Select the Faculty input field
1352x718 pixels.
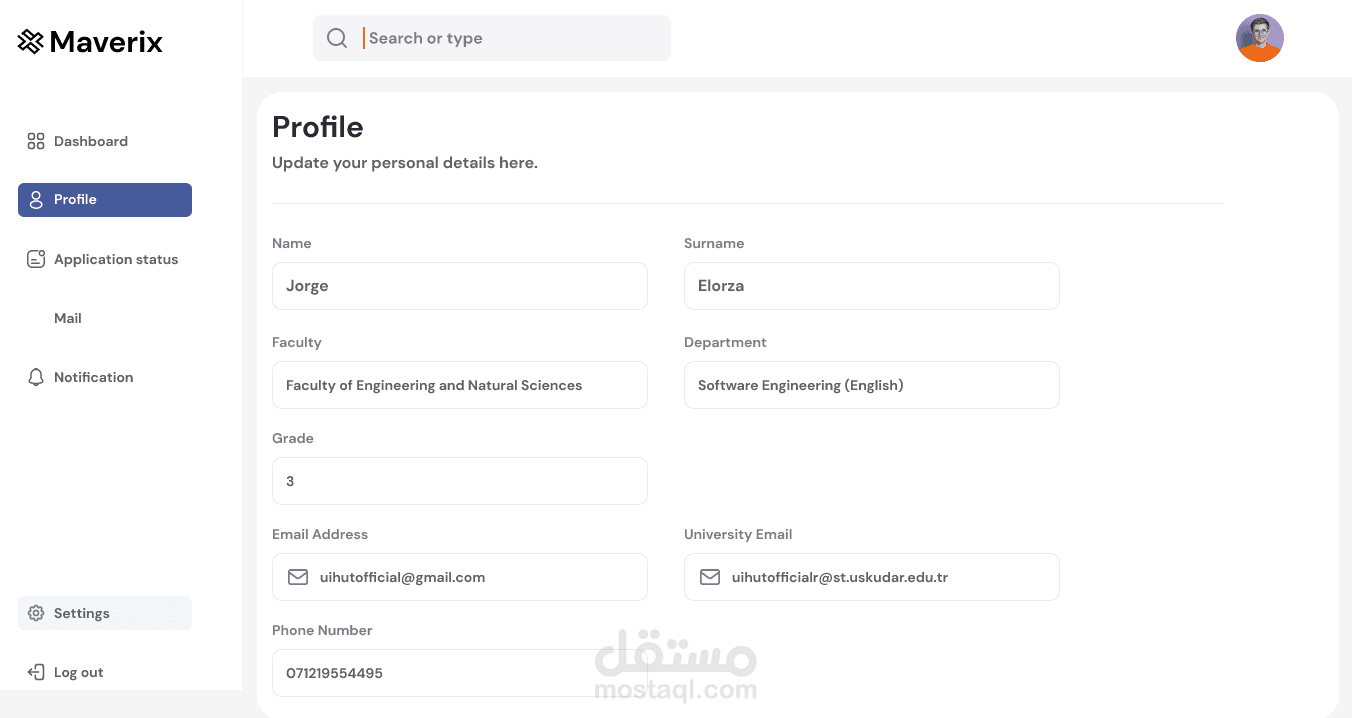click(459, 385)
